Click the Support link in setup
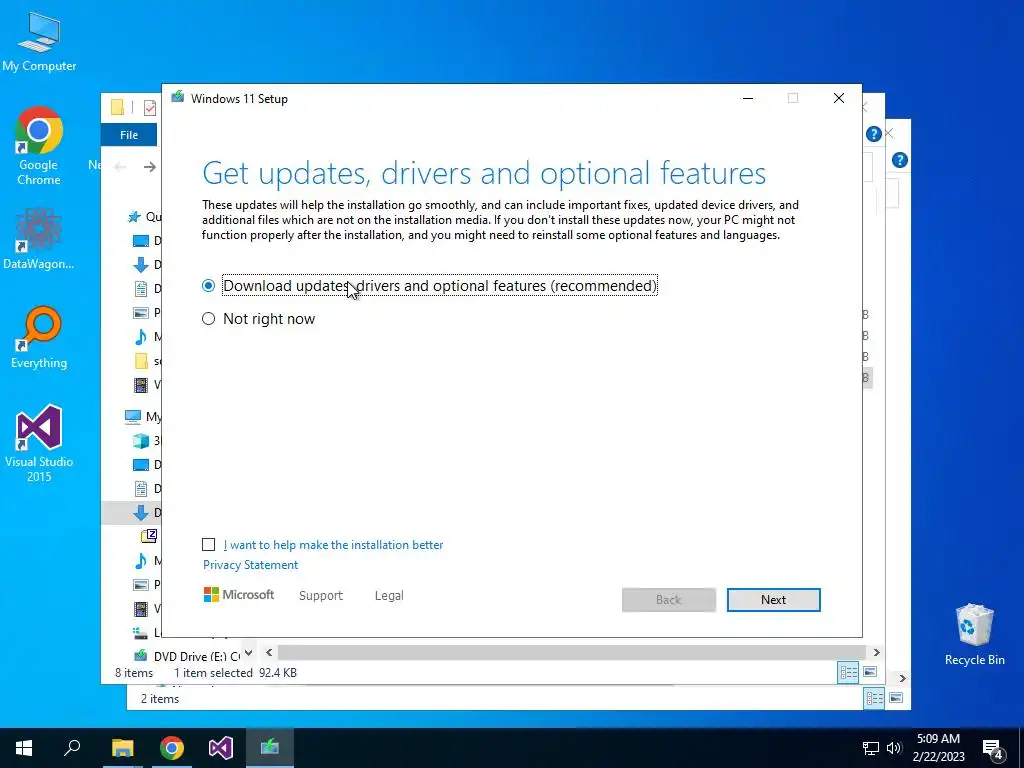 [321, 596]
